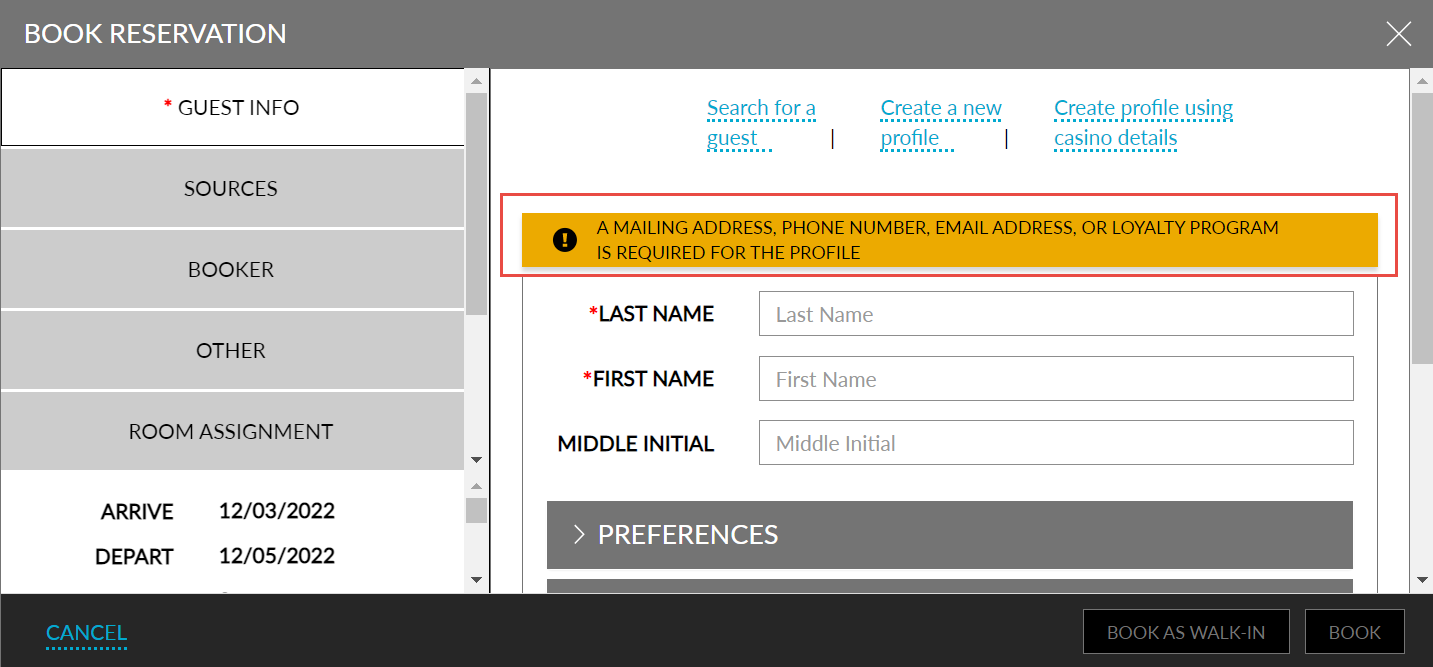Click tab list scrollbar down arrow
The image size is (1433, 667).
[476, 460]
